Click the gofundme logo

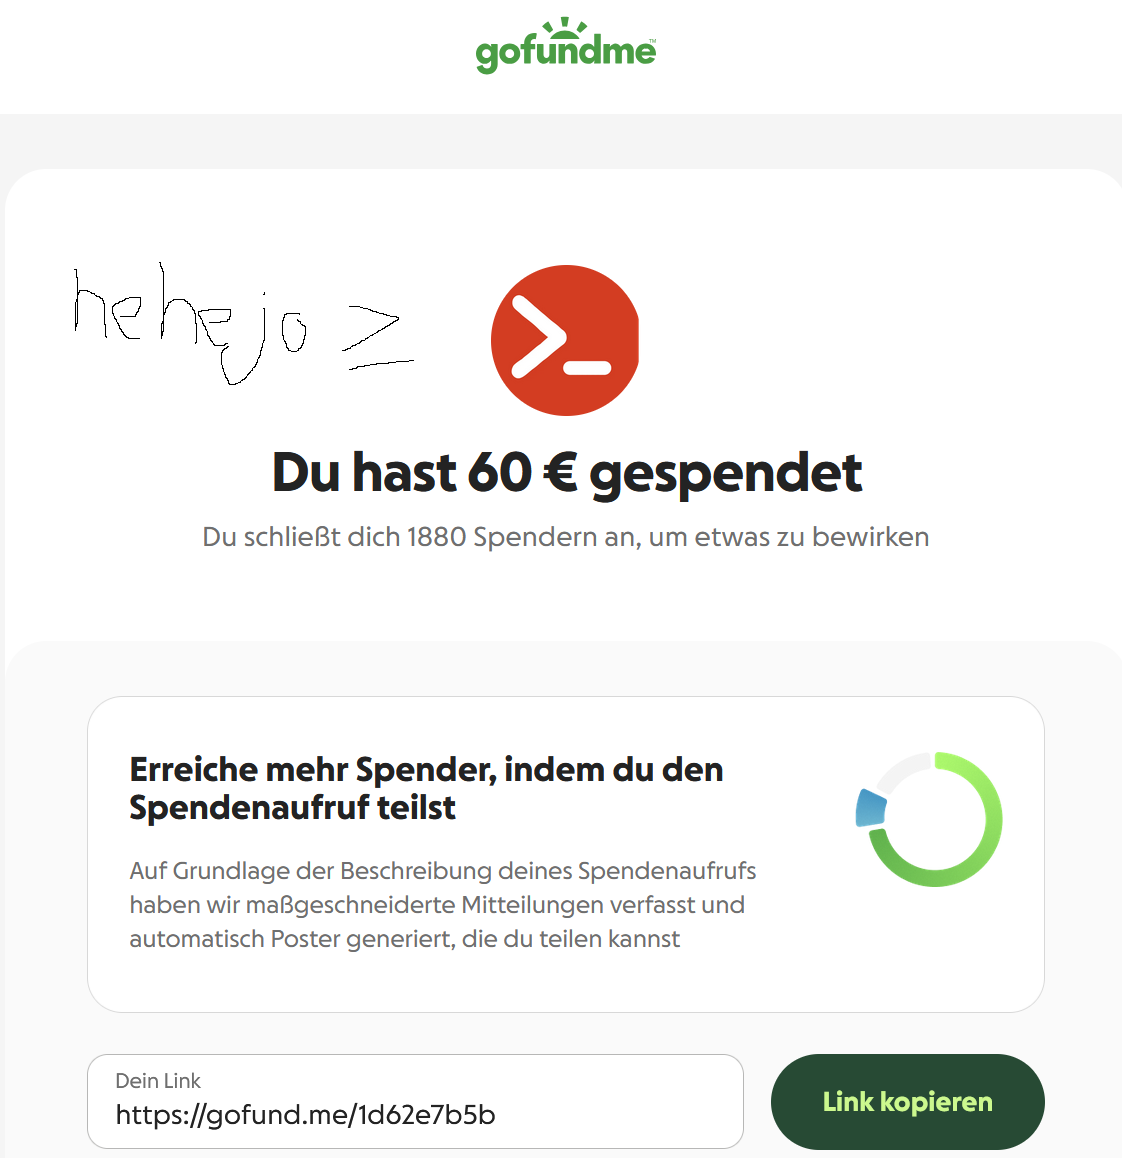tap(566, 46)
